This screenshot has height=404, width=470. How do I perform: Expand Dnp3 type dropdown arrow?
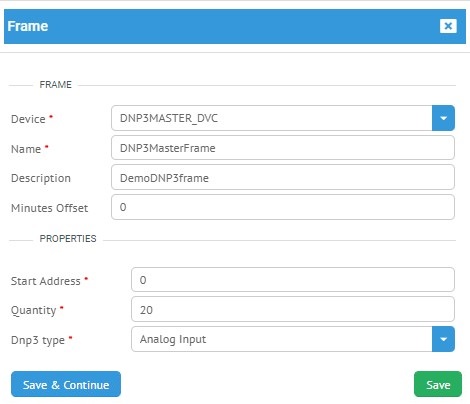(x=443, y=339)
